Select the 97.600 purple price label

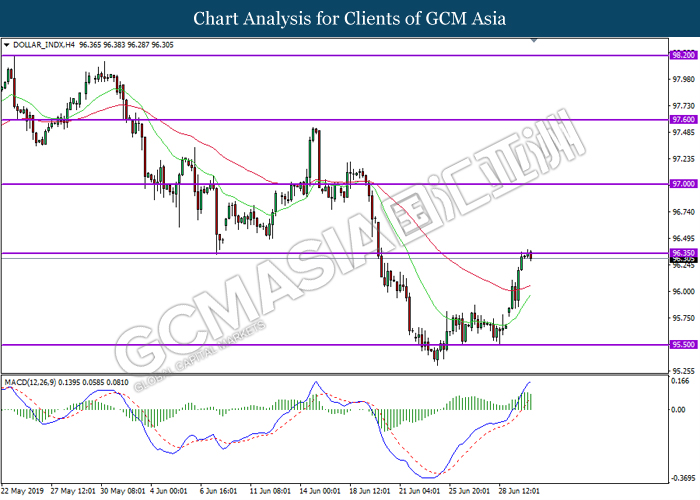(x=684, y=119)
